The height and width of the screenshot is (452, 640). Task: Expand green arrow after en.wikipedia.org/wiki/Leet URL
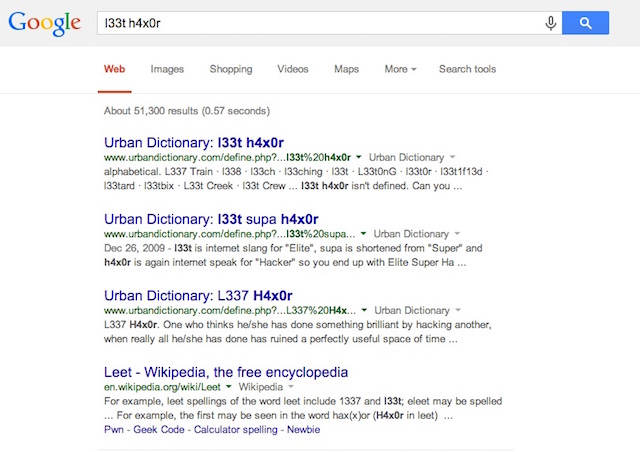tap(229, 386)
